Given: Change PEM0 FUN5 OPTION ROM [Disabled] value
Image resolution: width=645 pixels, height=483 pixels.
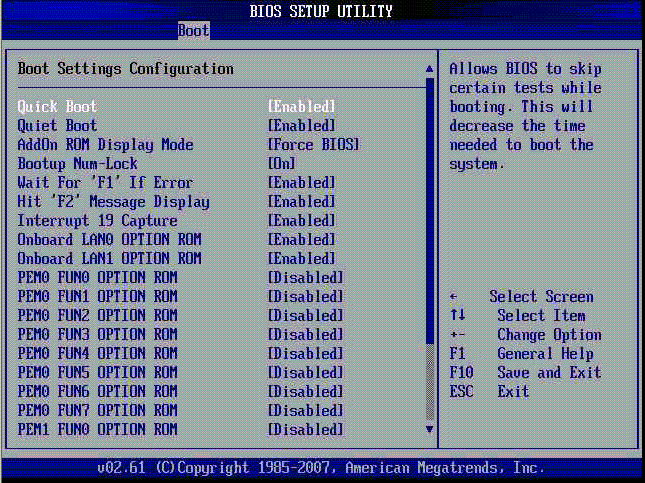Looking at the screenshot, I should (x=306, y=372).
